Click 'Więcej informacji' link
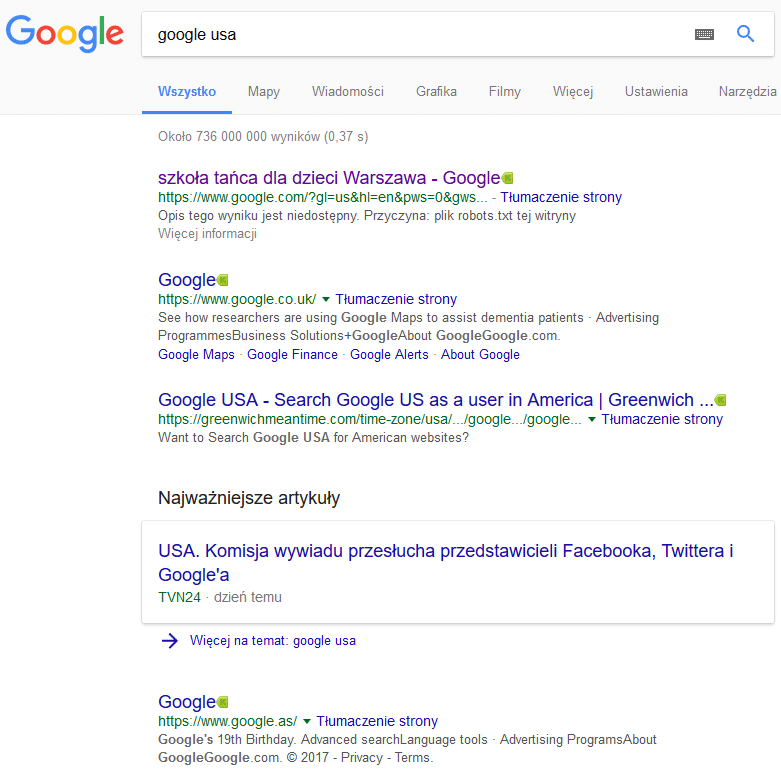This screenshot has width=781, height=779. pos(207,234)
